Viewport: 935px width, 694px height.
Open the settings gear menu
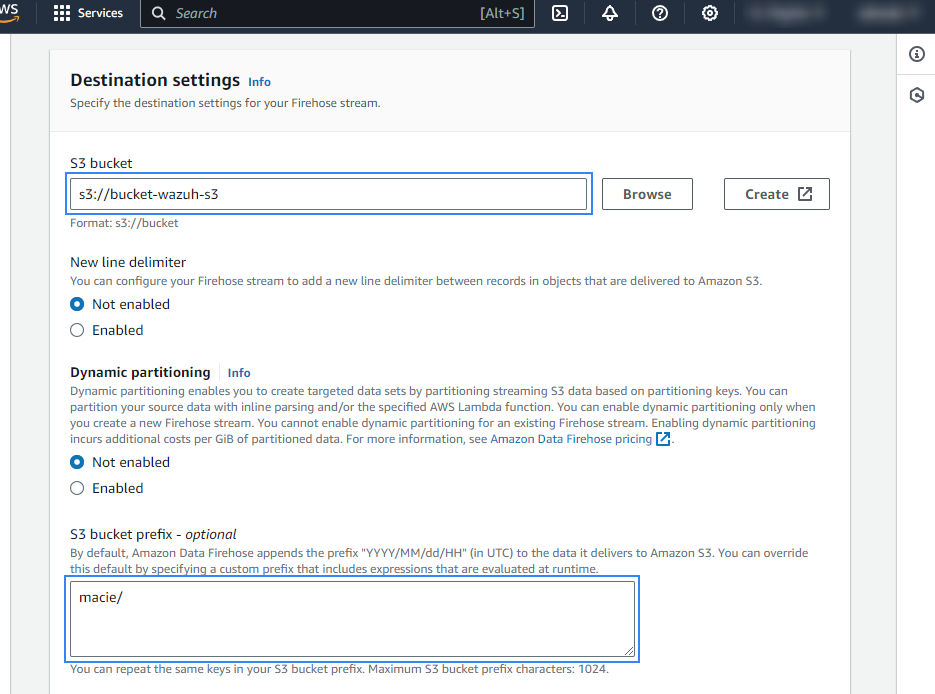[709, 14]
